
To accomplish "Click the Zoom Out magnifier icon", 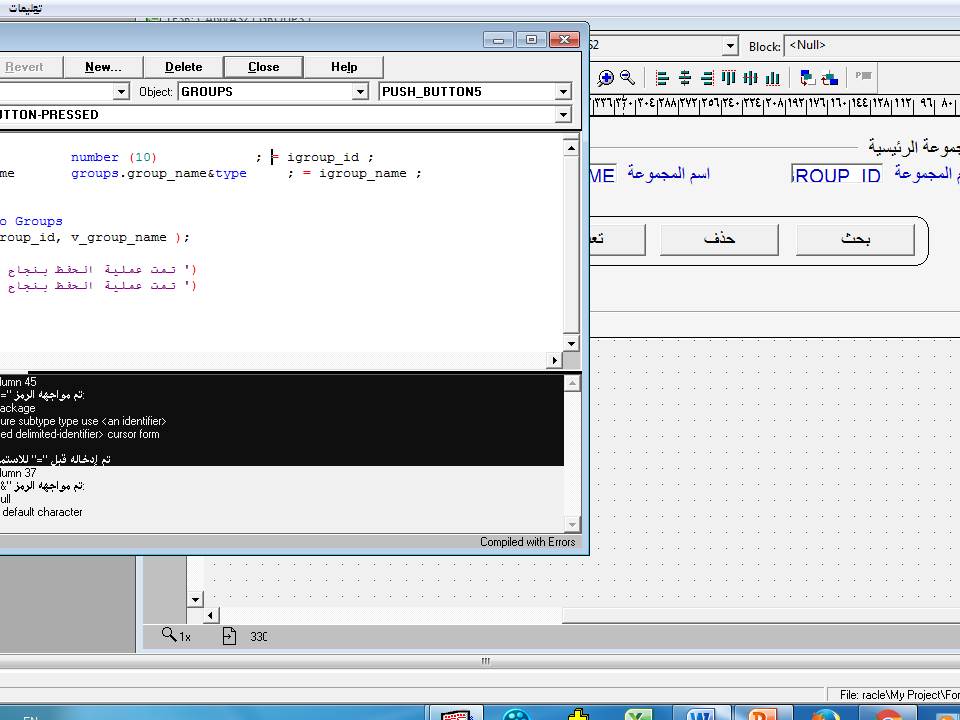I will click(627, 78).
